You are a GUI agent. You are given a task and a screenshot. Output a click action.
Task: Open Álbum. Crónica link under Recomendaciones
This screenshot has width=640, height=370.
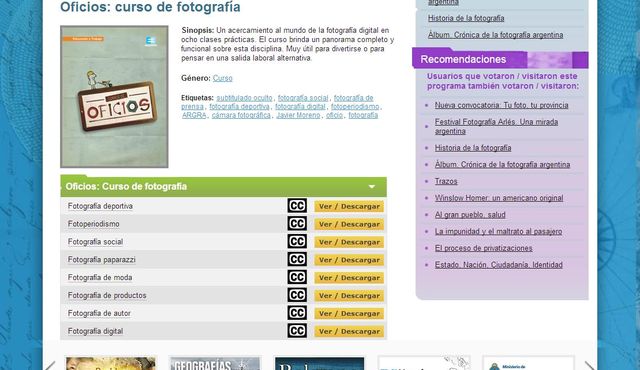pos(502,165)
